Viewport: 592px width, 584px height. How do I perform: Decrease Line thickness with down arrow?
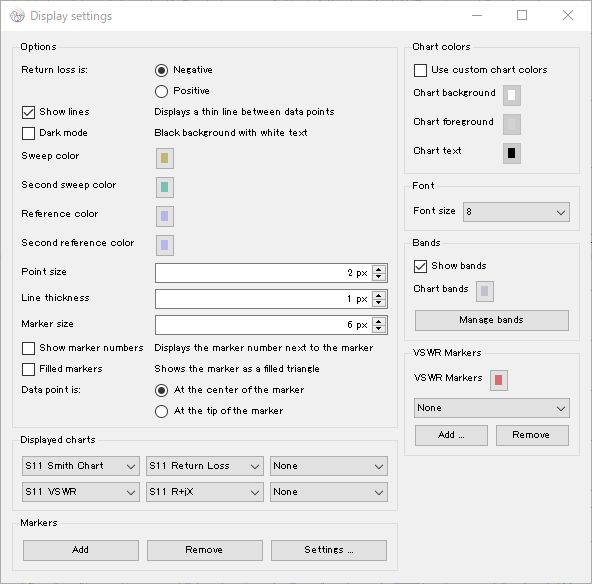pos(379,303)
